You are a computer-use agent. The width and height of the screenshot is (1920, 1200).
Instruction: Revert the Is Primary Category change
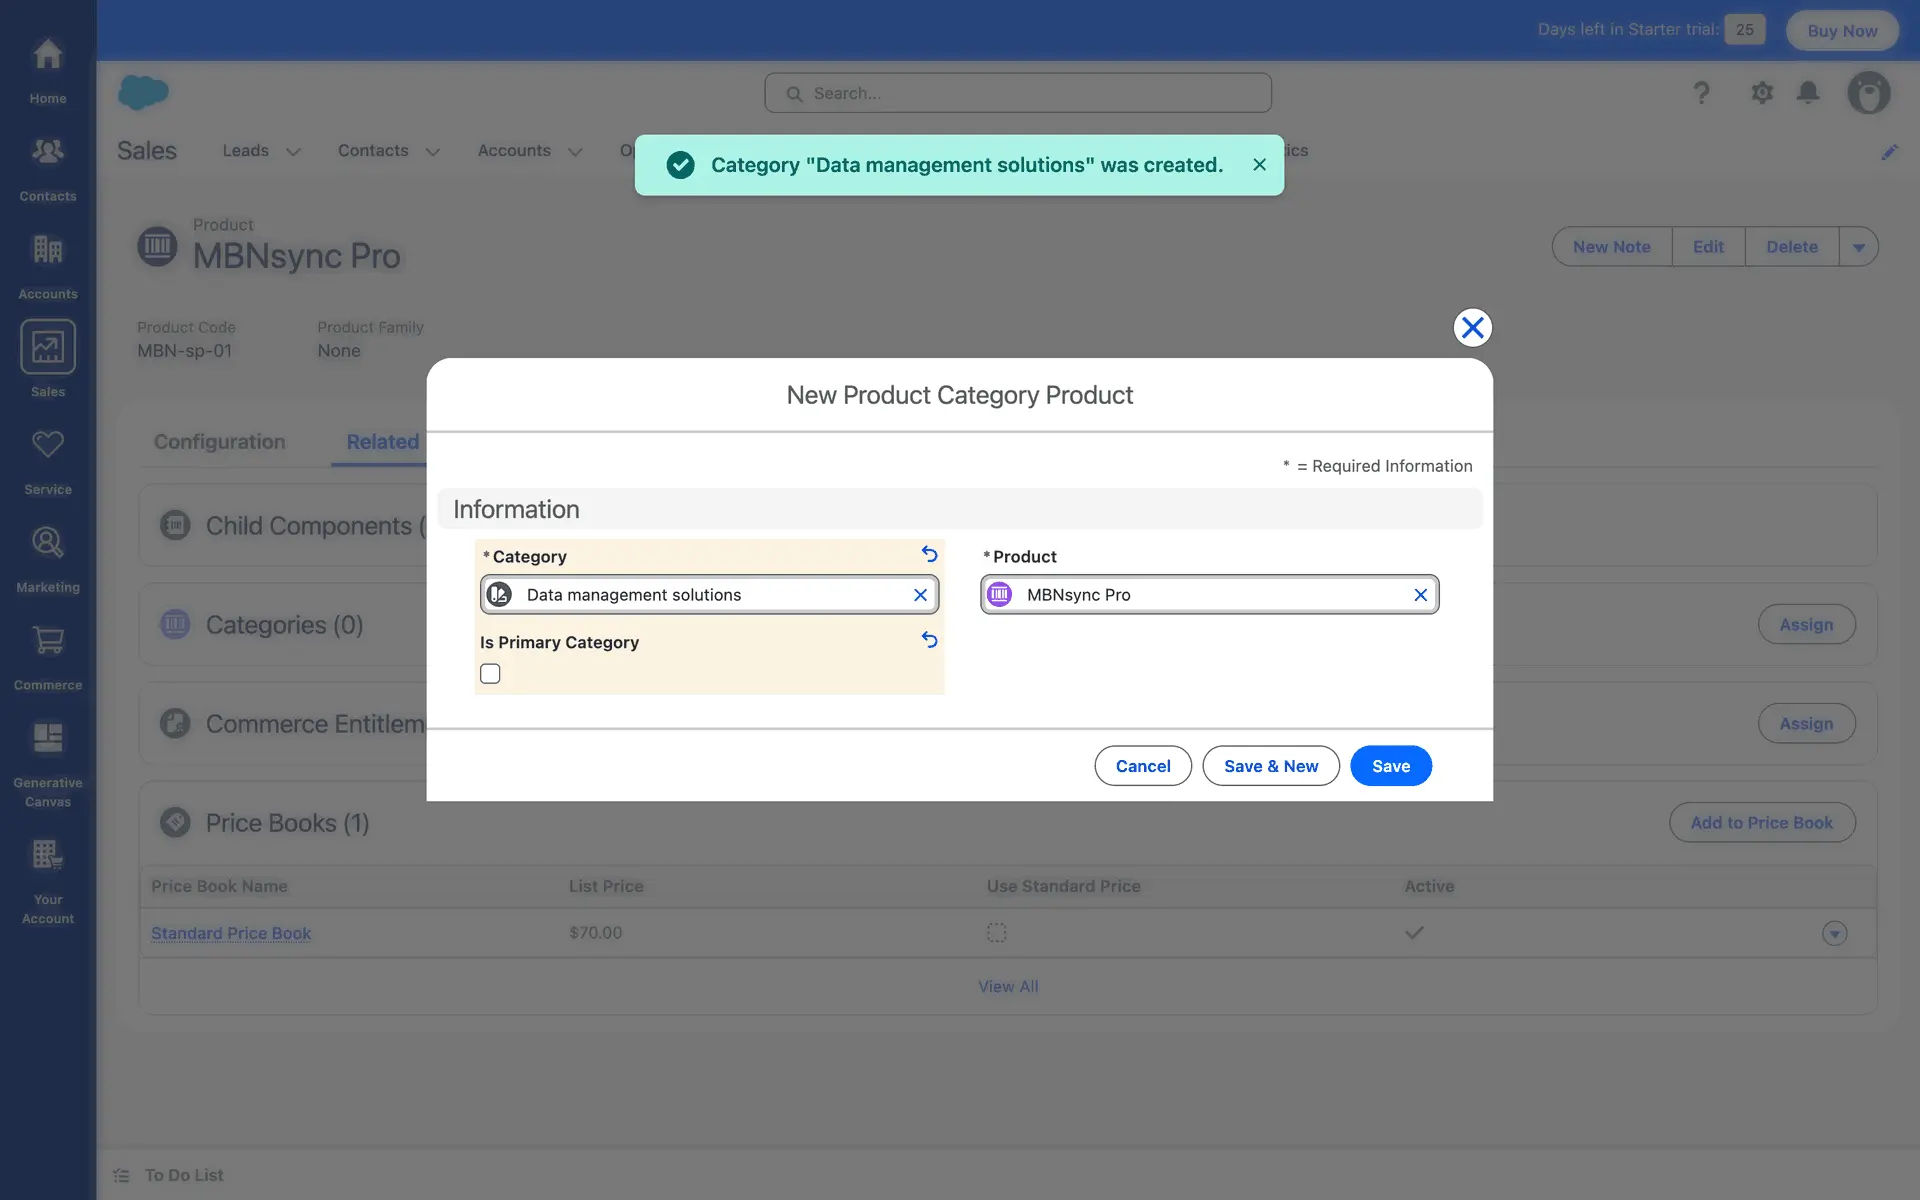click(x=929, y=640)
